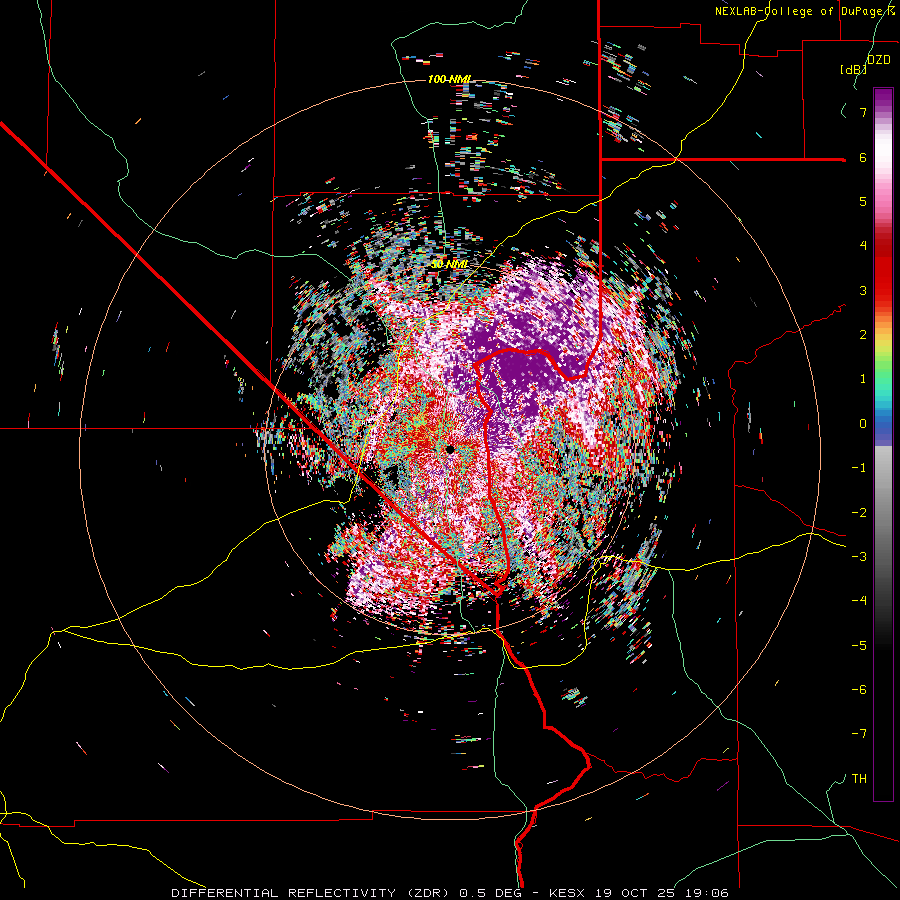Select the positive 3 tick label on scale

click(x=863, y=290)
